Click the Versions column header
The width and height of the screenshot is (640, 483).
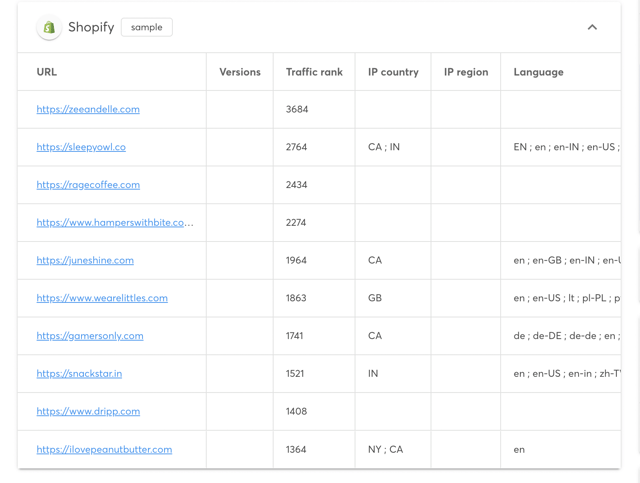point(240,72)
